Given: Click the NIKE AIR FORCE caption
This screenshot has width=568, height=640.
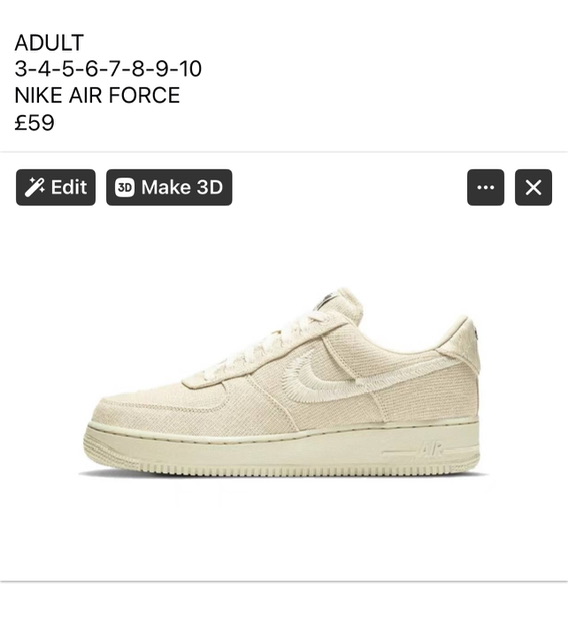Looking at the screenshot, I should click(x=97, y=95).
